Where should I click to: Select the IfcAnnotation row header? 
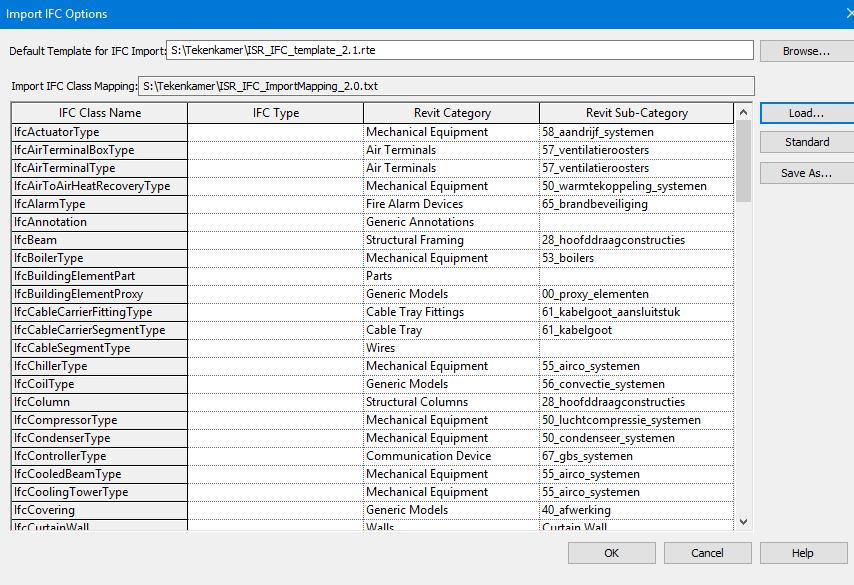(100, 222)
